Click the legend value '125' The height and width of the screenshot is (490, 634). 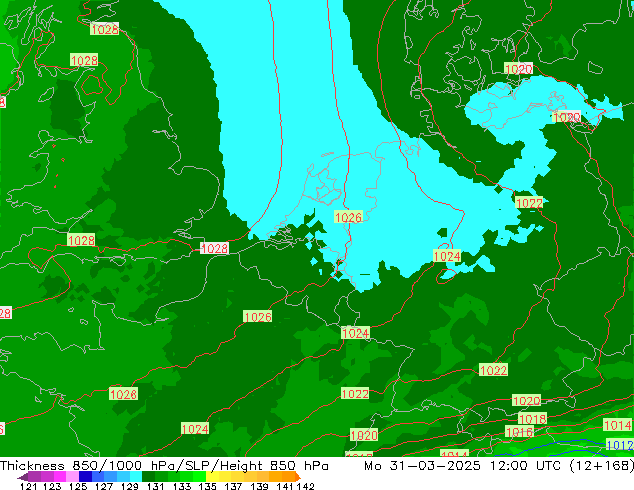pyautogui.click(x=78, y=486)
